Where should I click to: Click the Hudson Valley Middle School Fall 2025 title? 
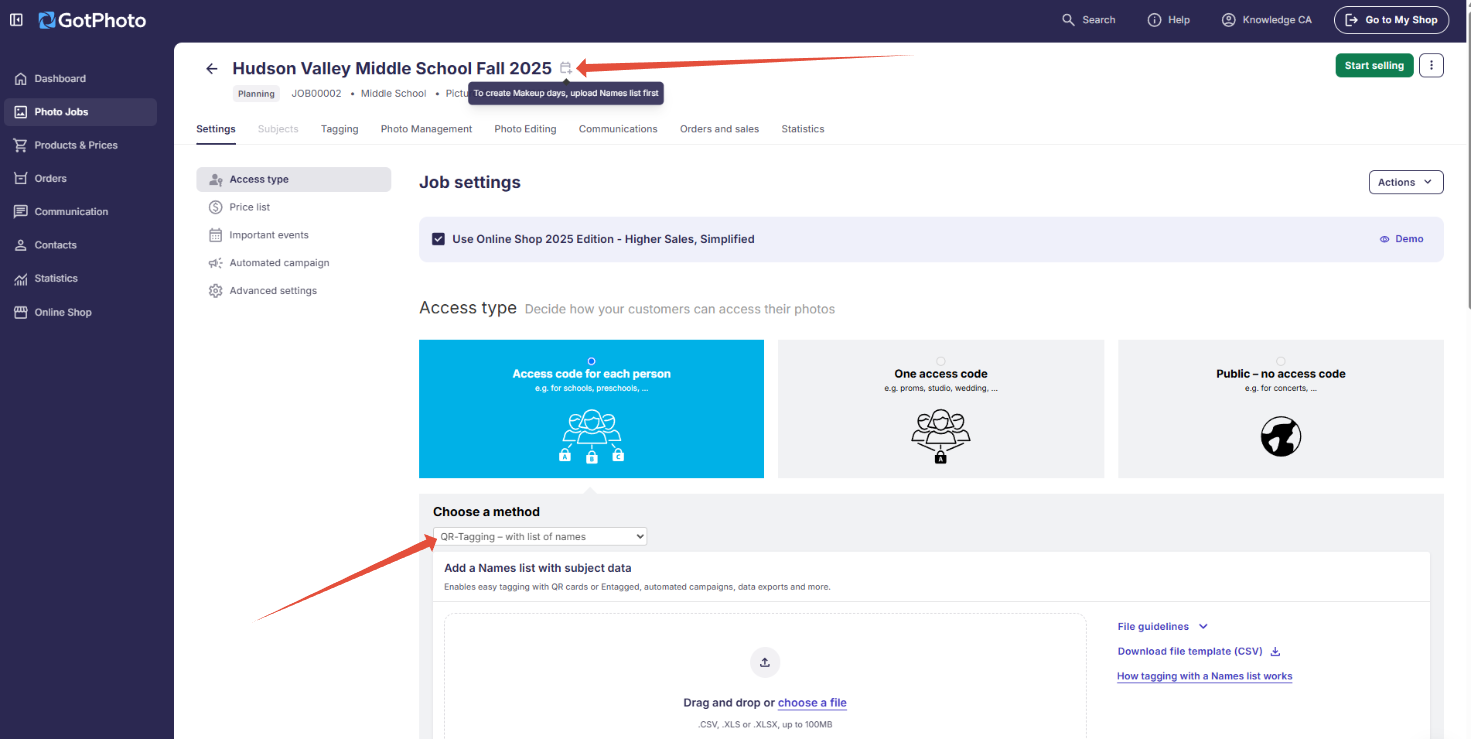point(392,69)
